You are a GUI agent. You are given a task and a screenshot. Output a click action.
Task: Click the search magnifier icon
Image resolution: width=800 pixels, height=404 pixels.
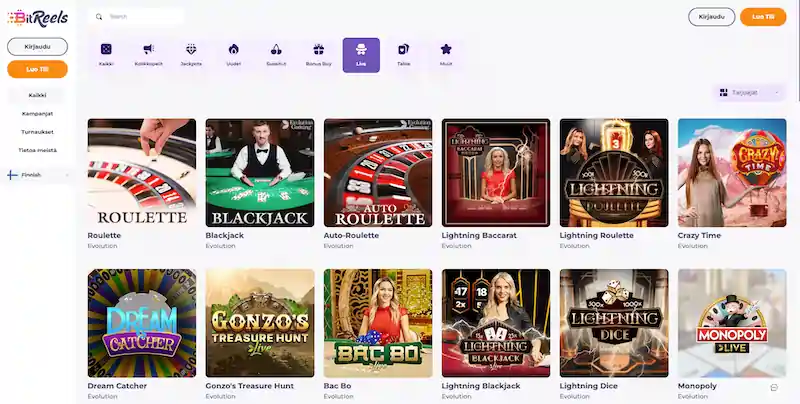(x=99, y=16)
